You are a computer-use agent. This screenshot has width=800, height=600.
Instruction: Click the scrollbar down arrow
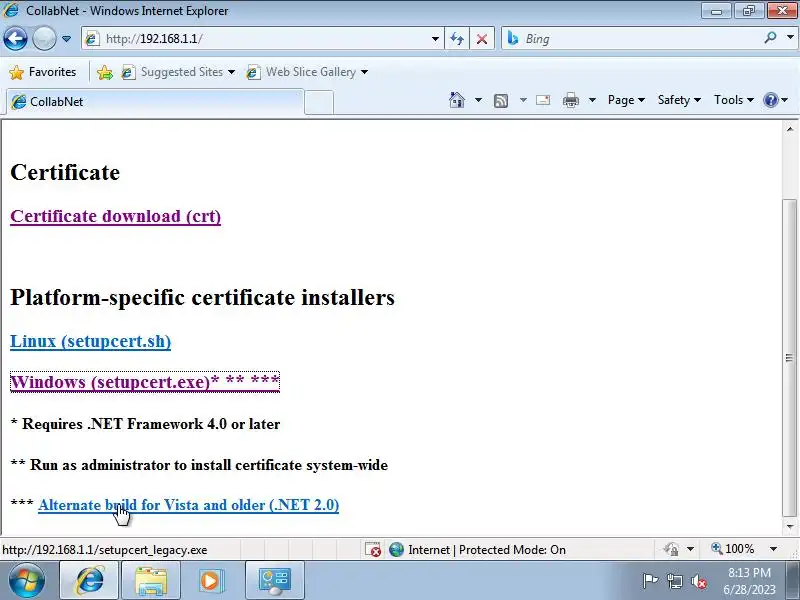point(790,527)
